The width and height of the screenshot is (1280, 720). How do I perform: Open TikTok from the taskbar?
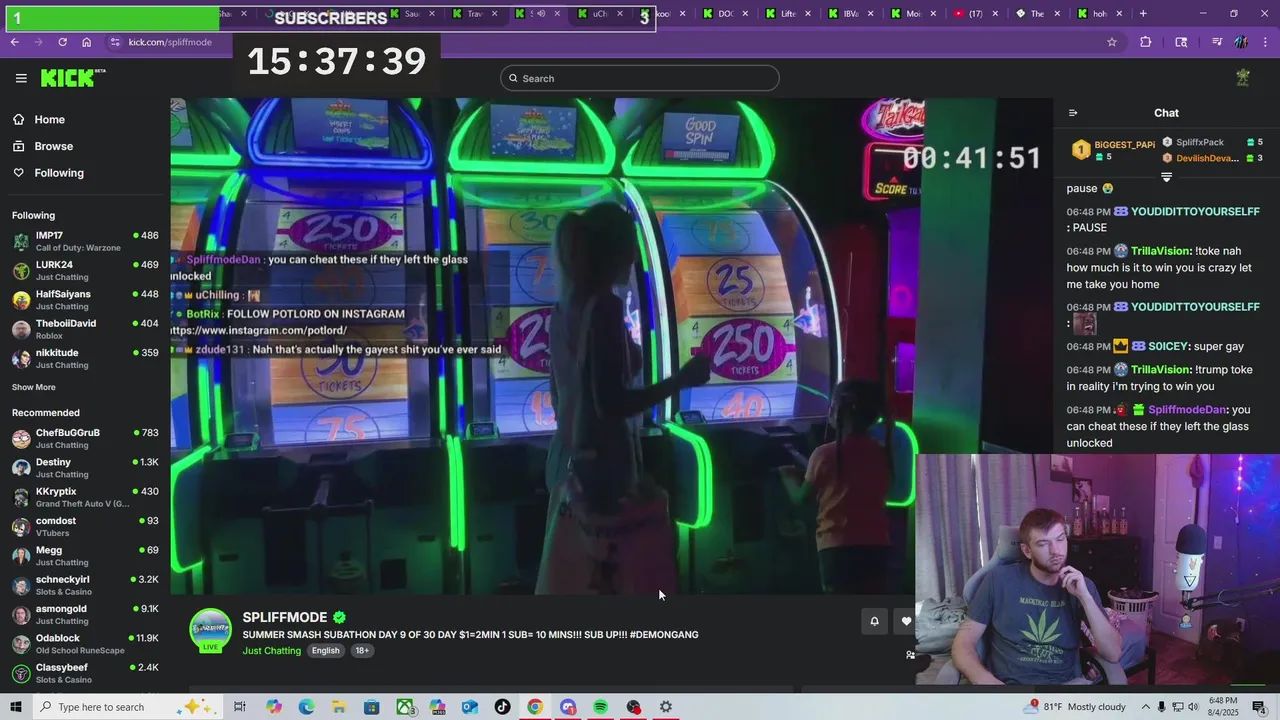click(x=502, y=707)
